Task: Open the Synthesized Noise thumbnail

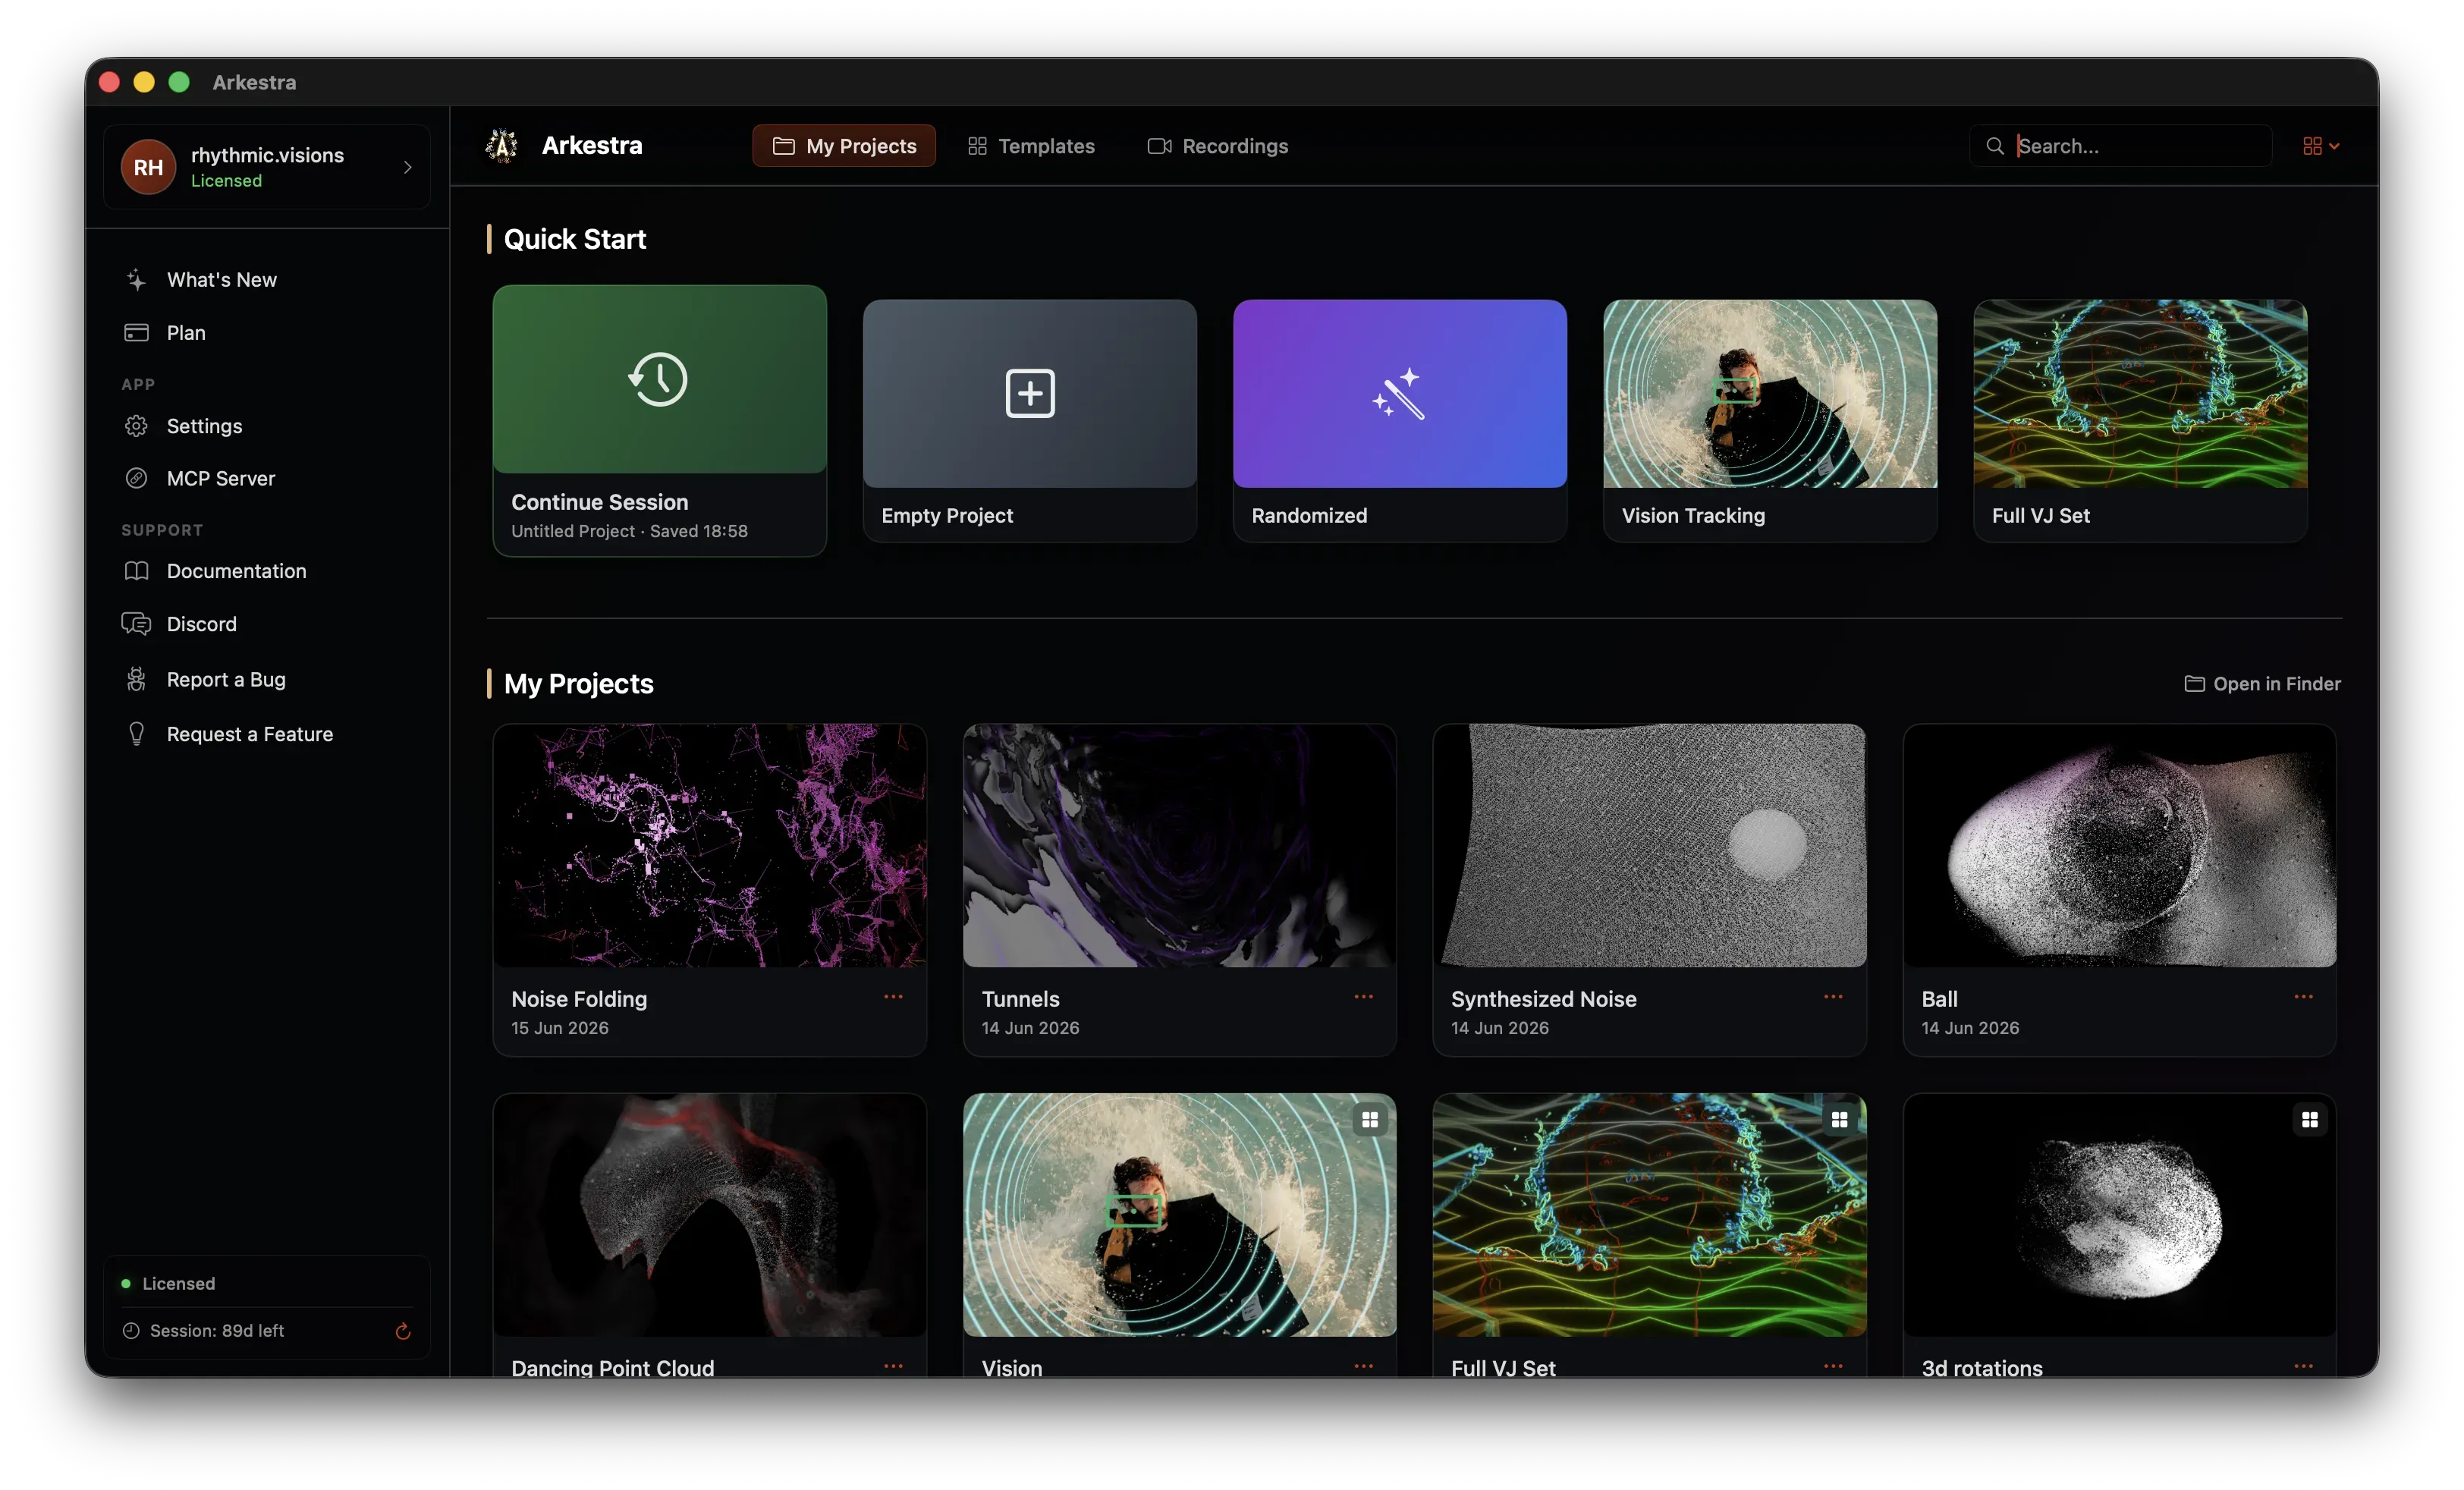Action: click(1649, 845)
